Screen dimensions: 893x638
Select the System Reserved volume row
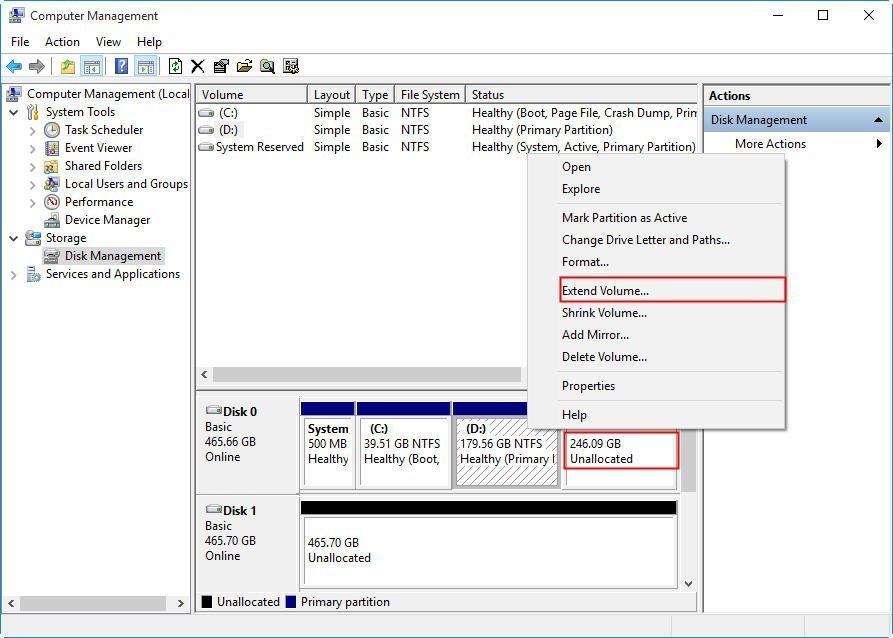(x=446, y=147)
